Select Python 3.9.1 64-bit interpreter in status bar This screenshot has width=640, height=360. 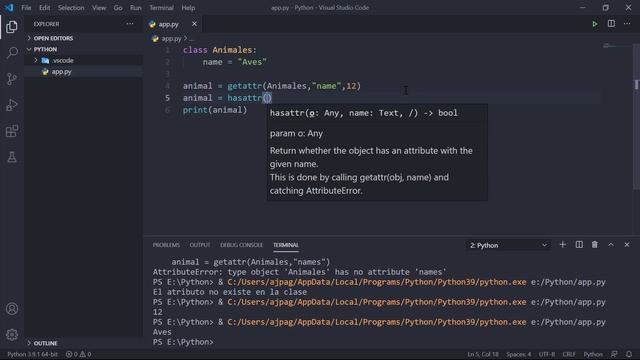coord(32,354)
